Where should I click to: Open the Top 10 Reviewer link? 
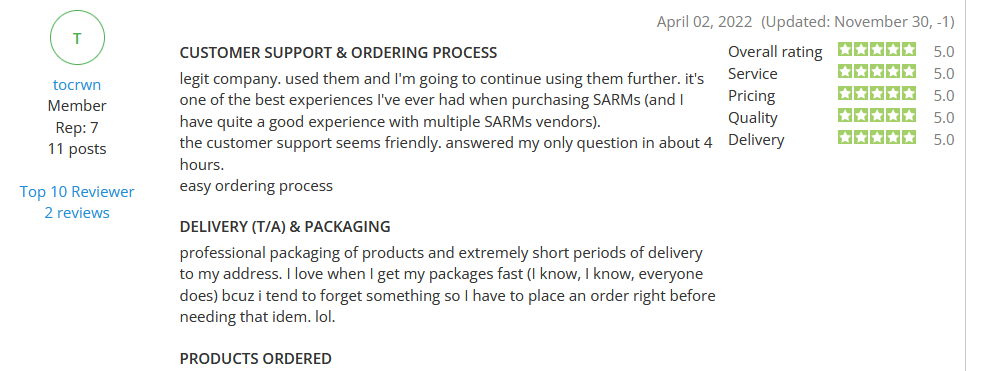[77, 191]
